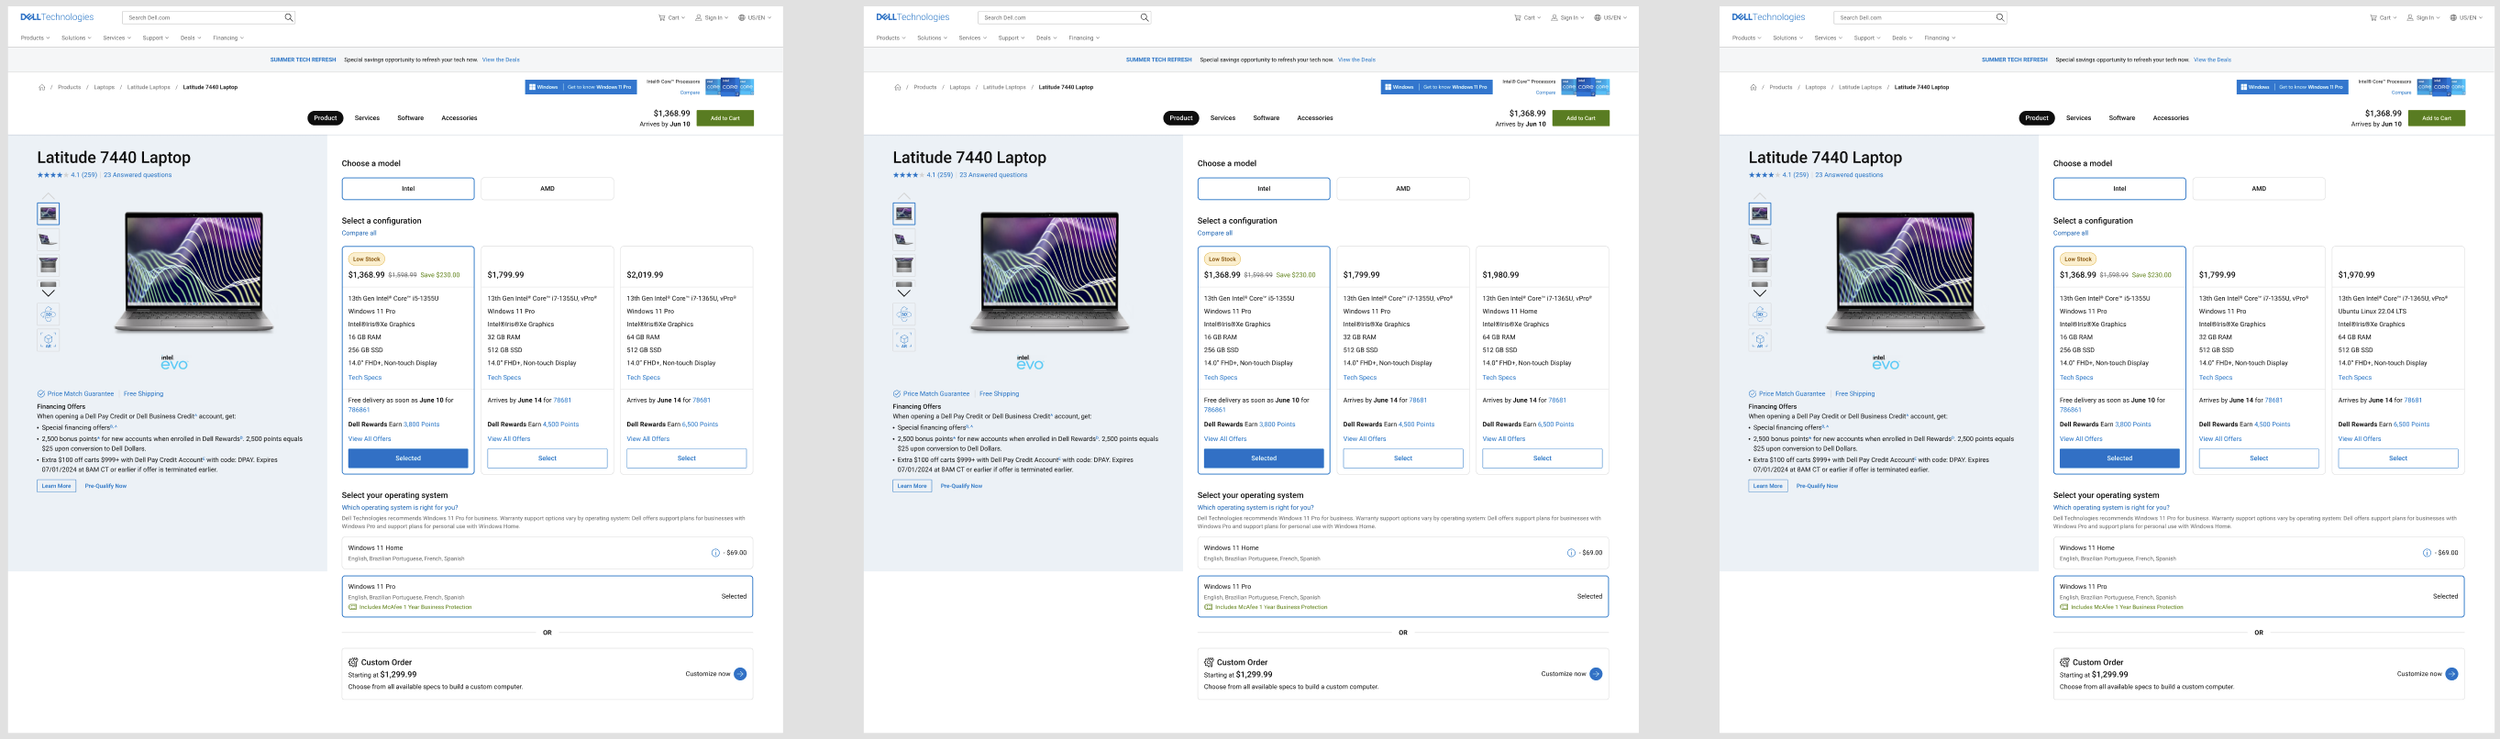Open the US/EN region dropdown in the left page
This screenshot has height=739, width=2500.
click(x=755, y=17)
